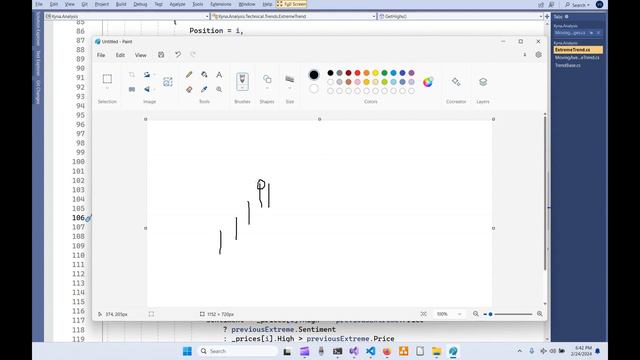Open Visual Studio Debug menu
The image size is (640, 360).
tap(140, 4)
